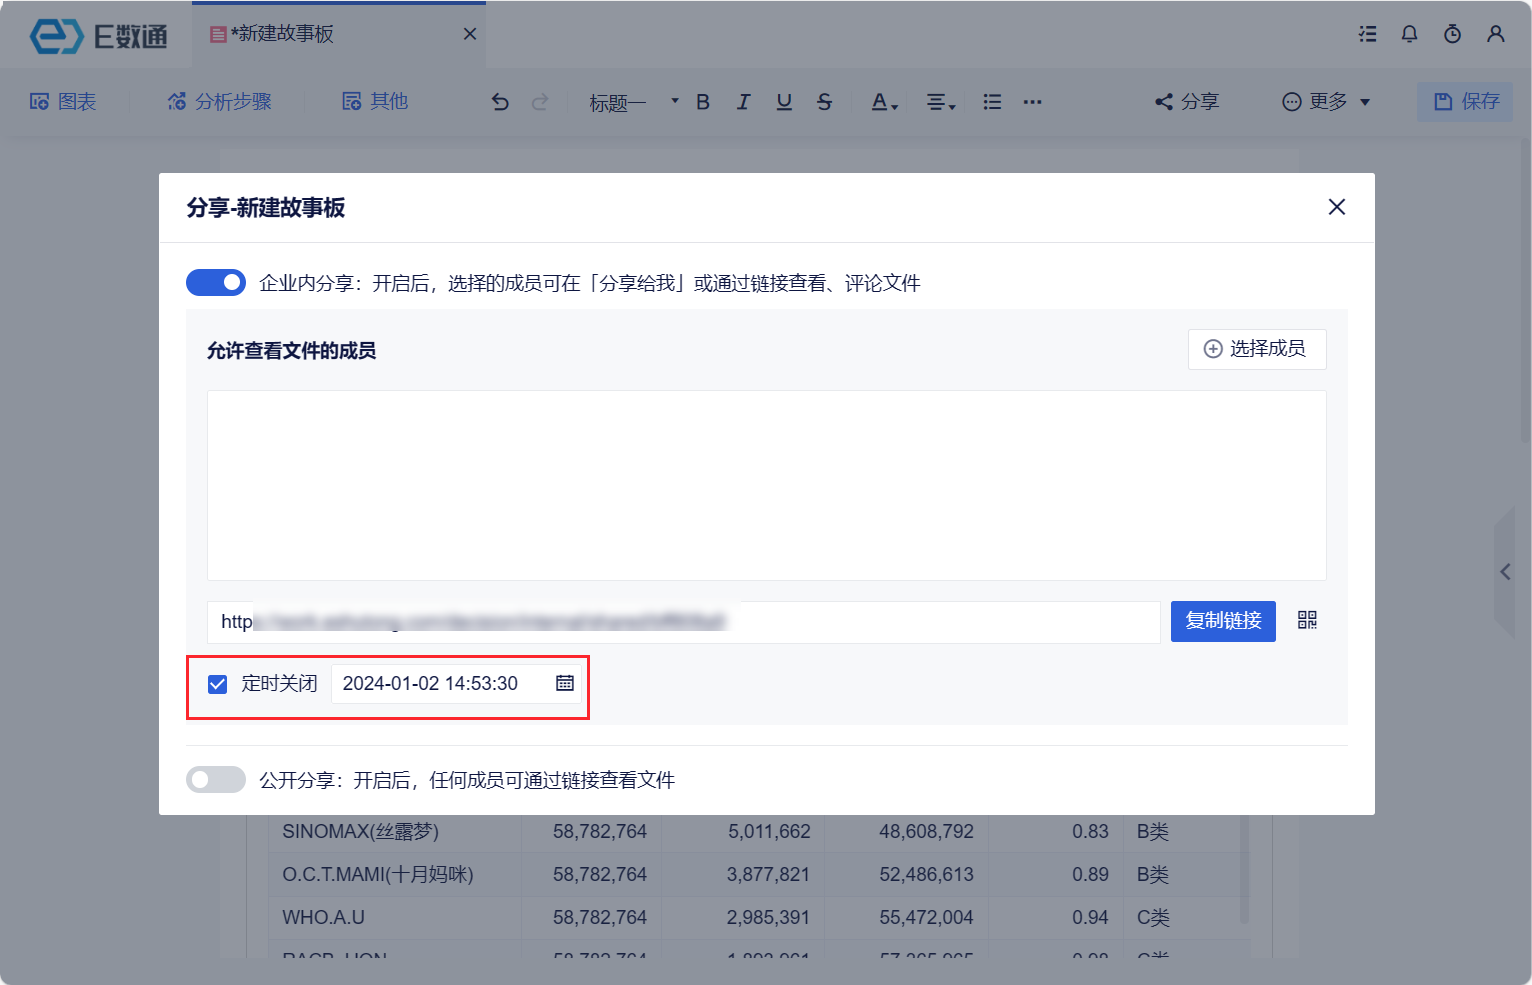Toggle italic formatting
Screen dimensions: 1532x985
click(743, 102)
